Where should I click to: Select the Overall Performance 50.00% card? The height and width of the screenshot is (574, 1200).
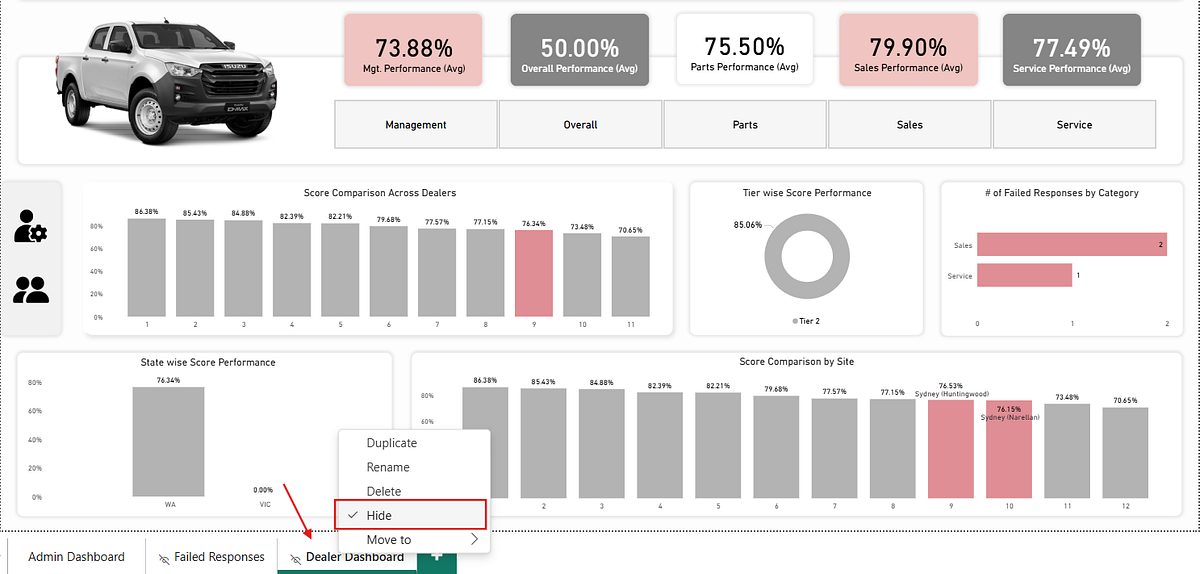pyautogui.click(x=580, y=51)
